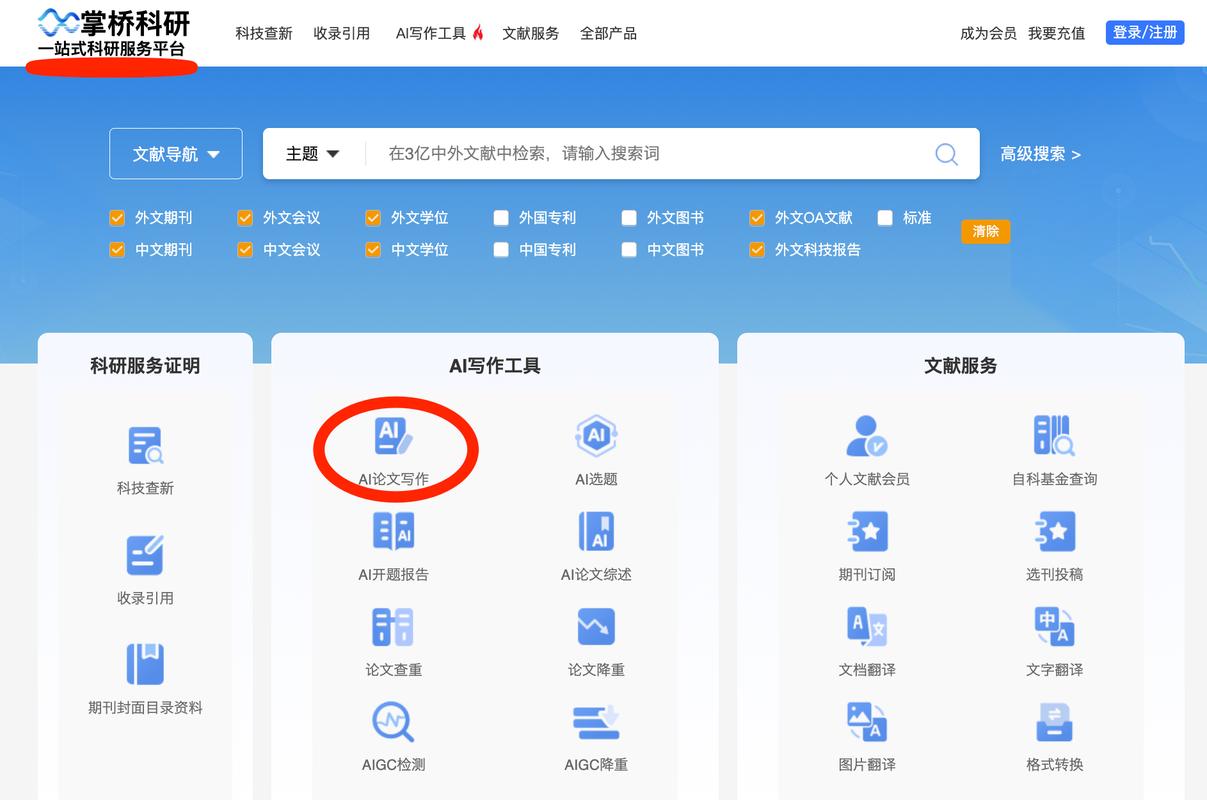
Task: Launch the 论文降重 icon
Action: tap(596, 627)
